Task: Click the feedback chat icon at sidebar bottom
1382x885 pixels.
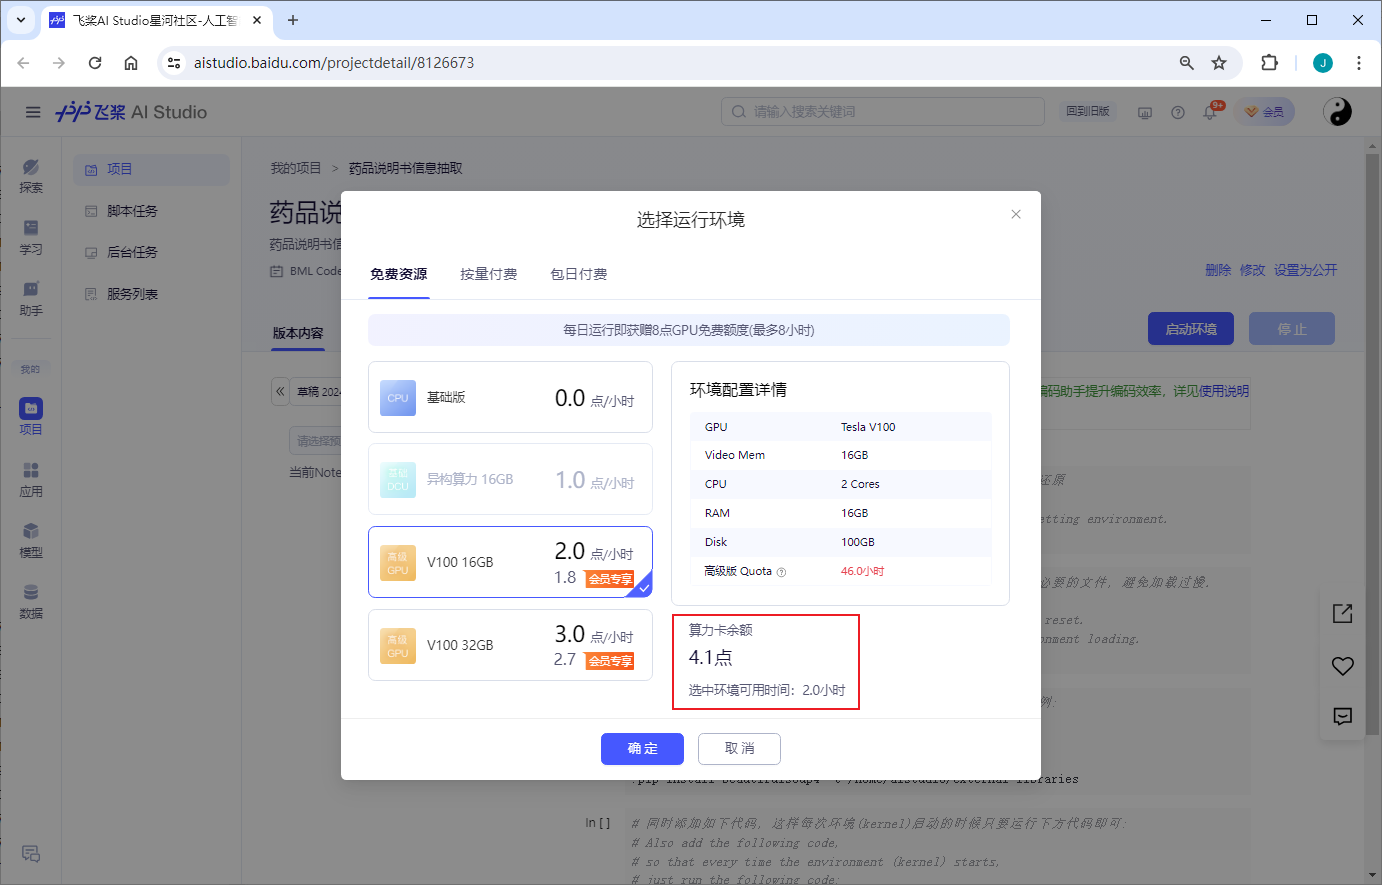Action: (31, 853)
